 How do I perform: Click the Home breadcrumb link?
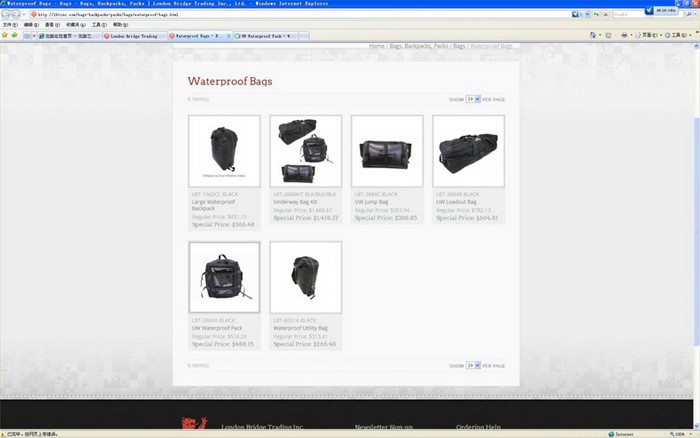coord(376,46)
